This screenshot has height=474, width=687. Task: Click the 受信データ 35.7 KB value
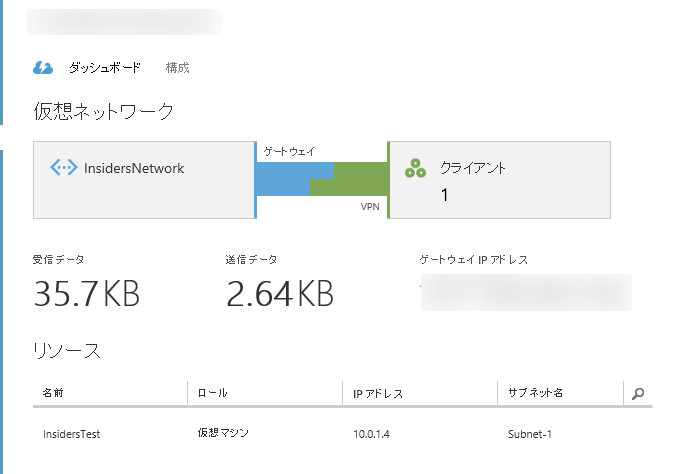86,293
